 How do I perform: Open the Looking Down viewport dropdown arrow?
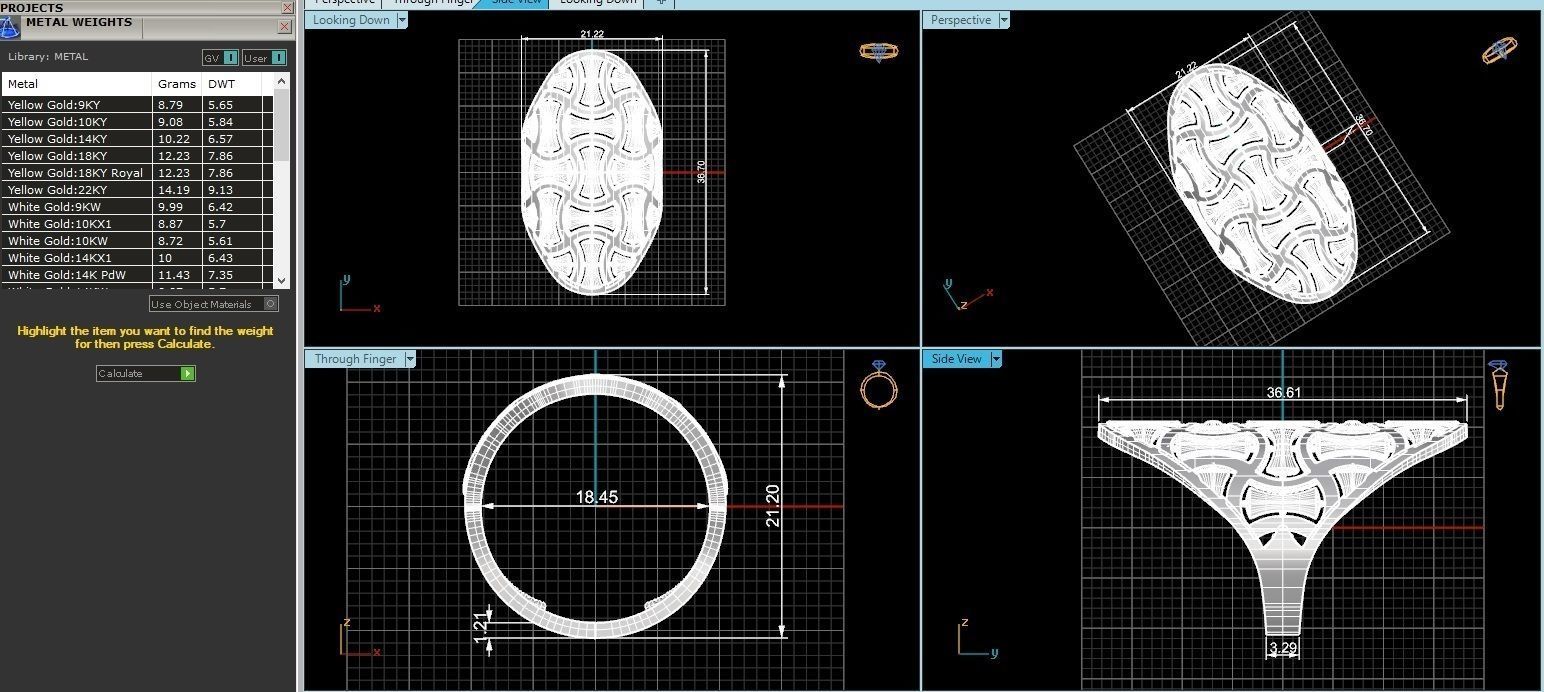pyautogui.click(x=402, y=20)
